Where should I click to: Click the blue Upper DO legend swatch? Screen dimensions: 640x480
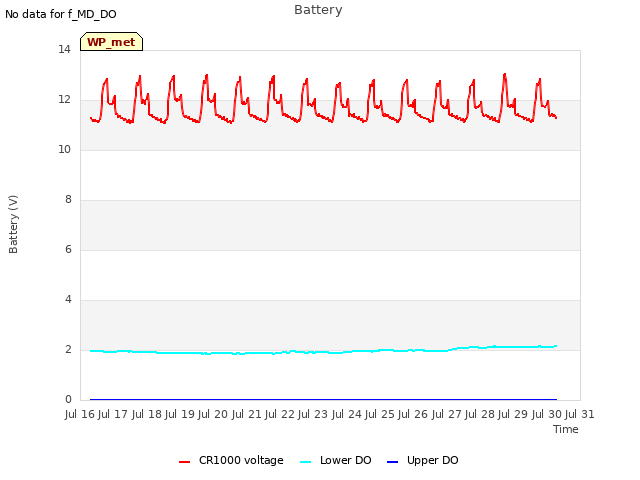pyautogui.click(x=392, y=462)
